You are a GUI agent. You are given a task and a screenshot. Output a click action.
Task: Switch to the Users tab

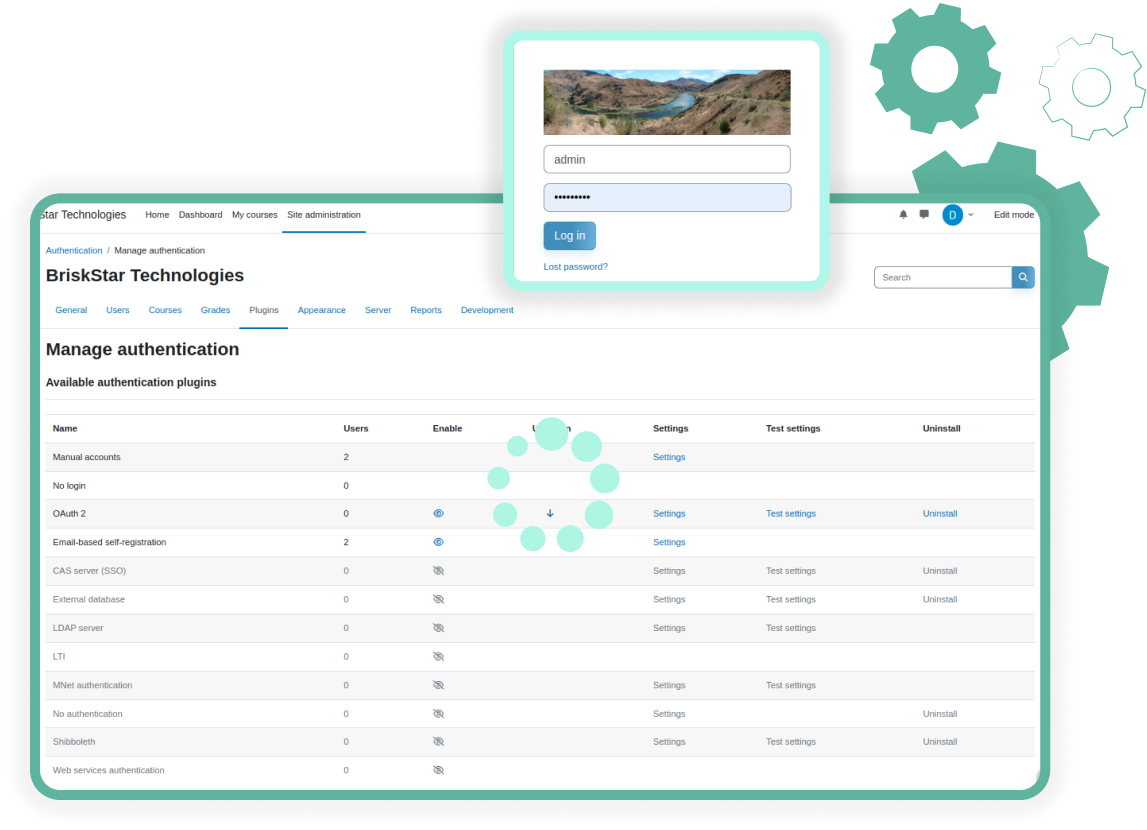tap(118, 310)
